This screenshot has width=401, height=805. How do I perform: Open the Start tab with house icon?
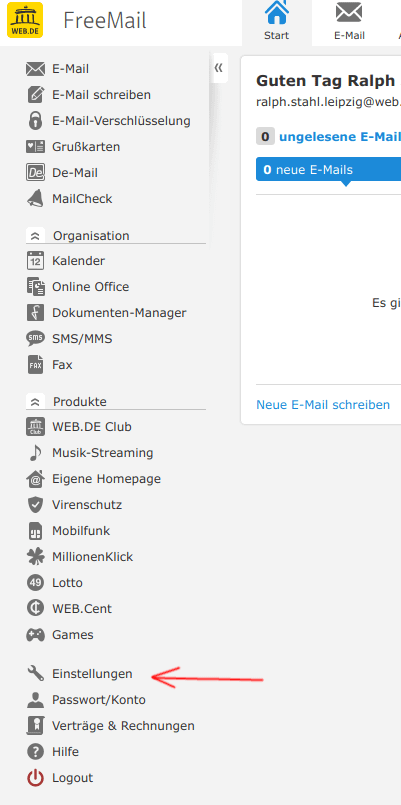click(277, 22)
